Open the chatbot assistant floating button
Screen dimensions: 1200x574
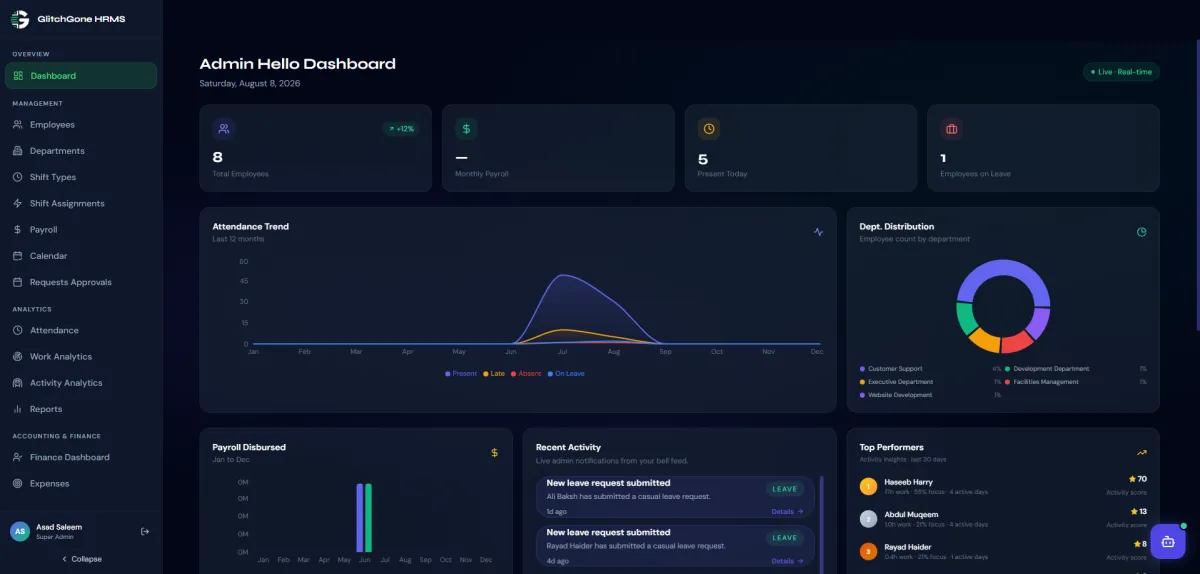pyautogui.click(x=1167, y=541)
